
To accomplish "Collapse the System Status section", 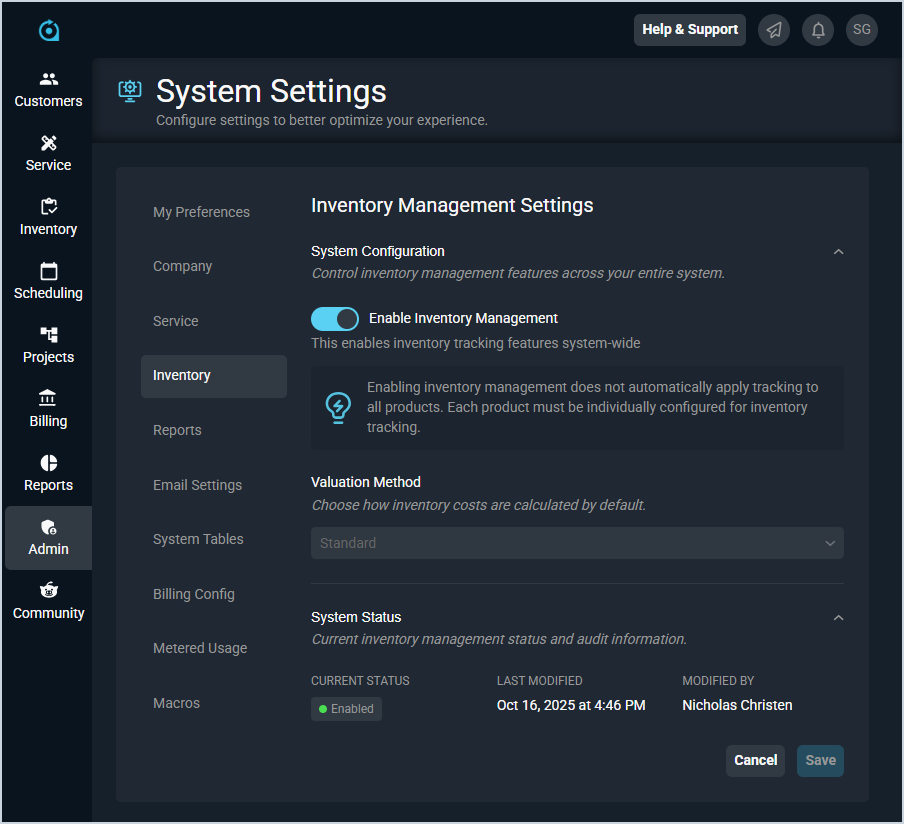I will coord(838,618).
